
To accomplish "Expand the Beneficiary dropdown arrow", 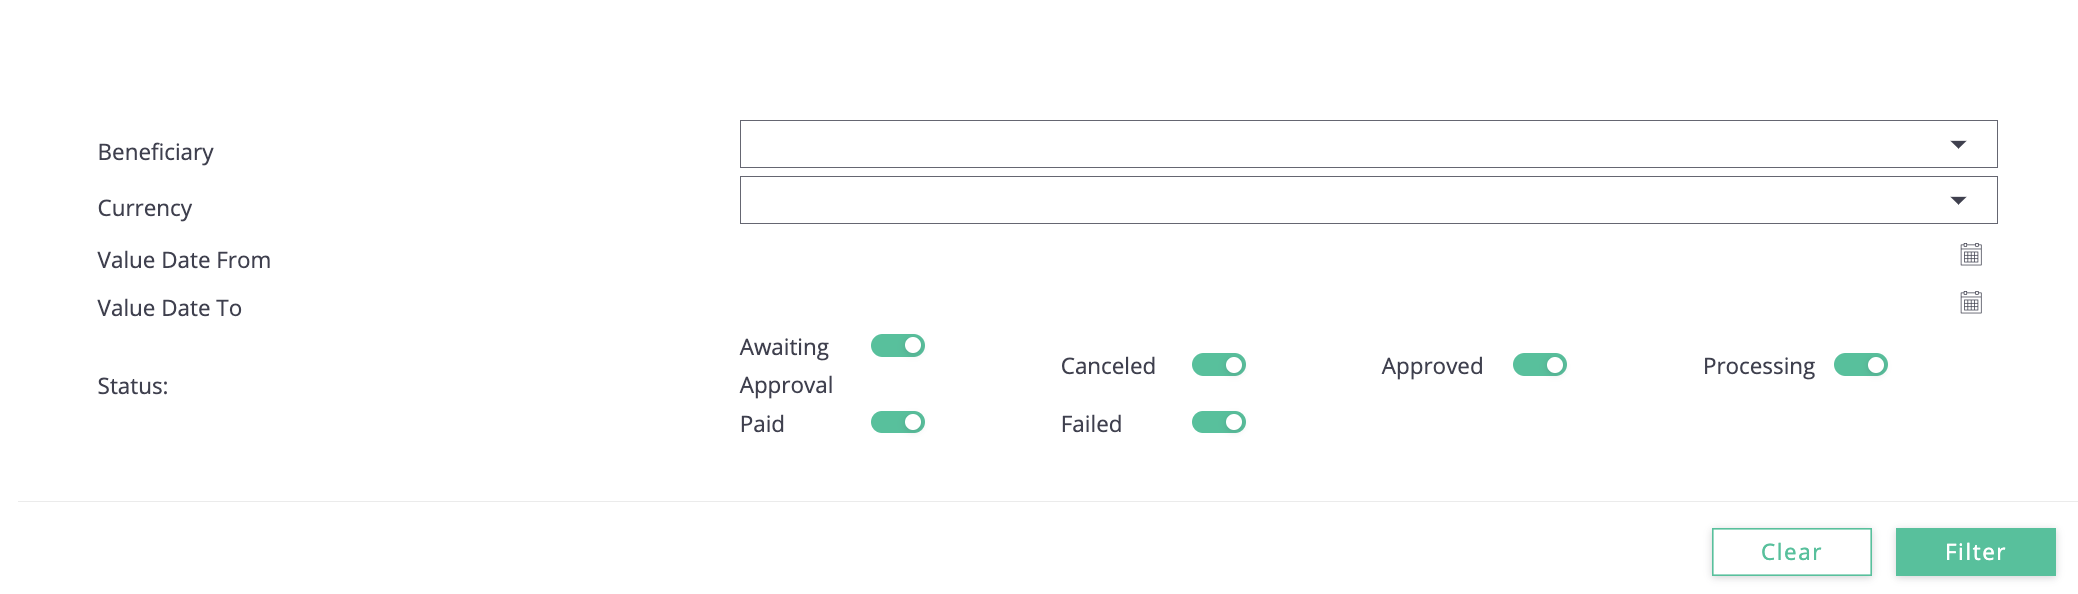I will (1958, 145).
